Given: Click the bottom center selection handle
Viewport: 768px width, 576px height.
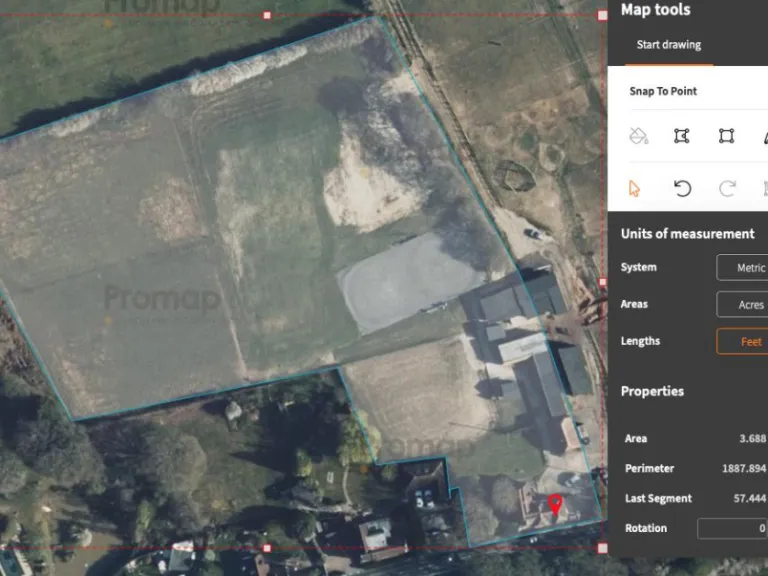Looking at the screenshot, I should pyautogui.click(x=267, y=548).
